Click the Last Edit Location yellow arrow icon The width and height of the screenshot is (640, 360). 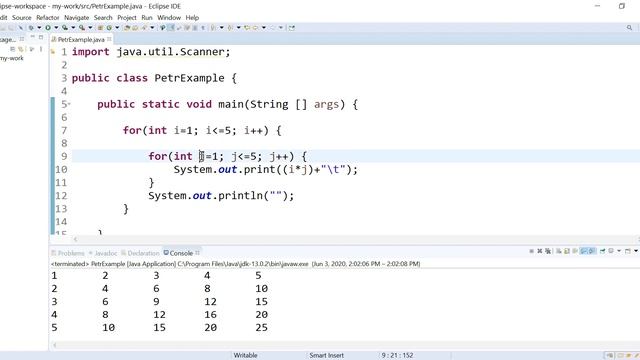(247, 28)
